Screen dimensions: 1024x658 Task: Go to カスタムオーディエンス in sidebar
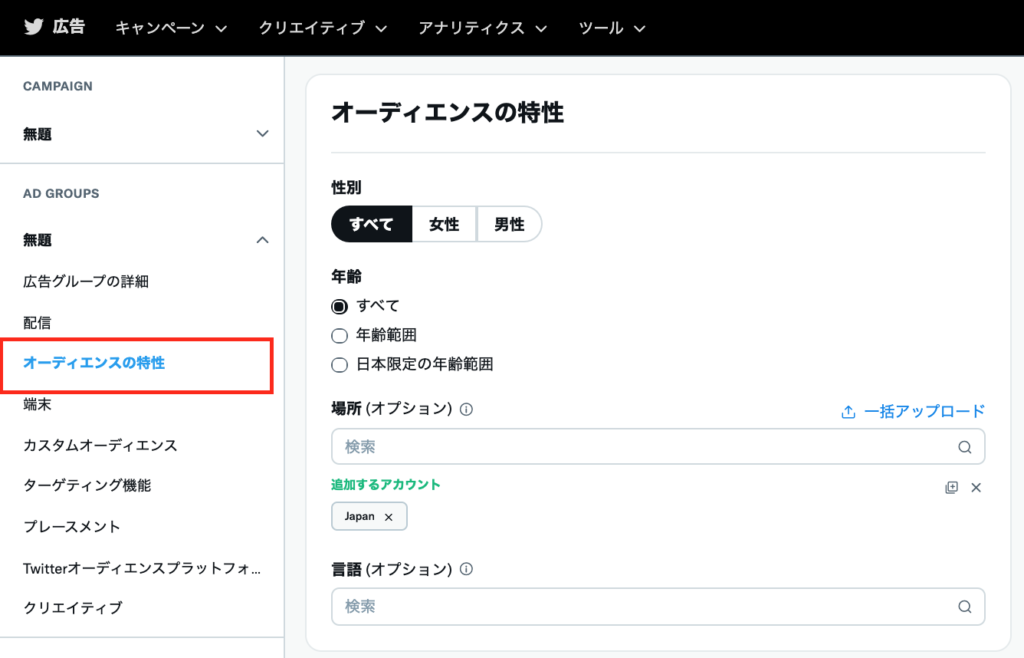pos(100,445)
